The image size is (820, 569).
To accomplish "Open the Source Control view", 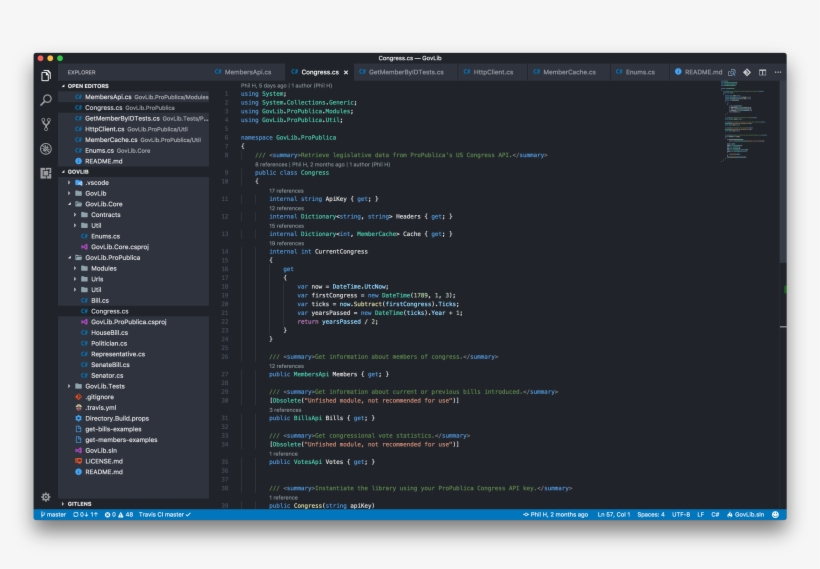I will (46, 124).
